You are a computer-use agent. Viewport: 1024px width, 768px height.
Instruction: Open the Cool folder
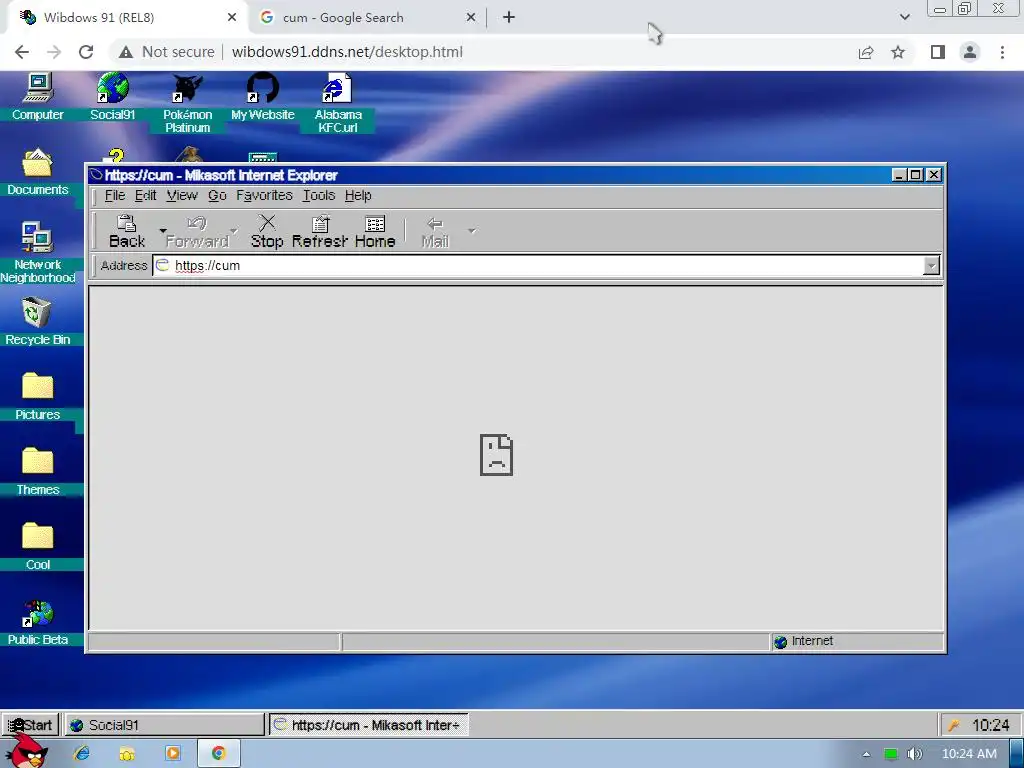coord(38,547)
